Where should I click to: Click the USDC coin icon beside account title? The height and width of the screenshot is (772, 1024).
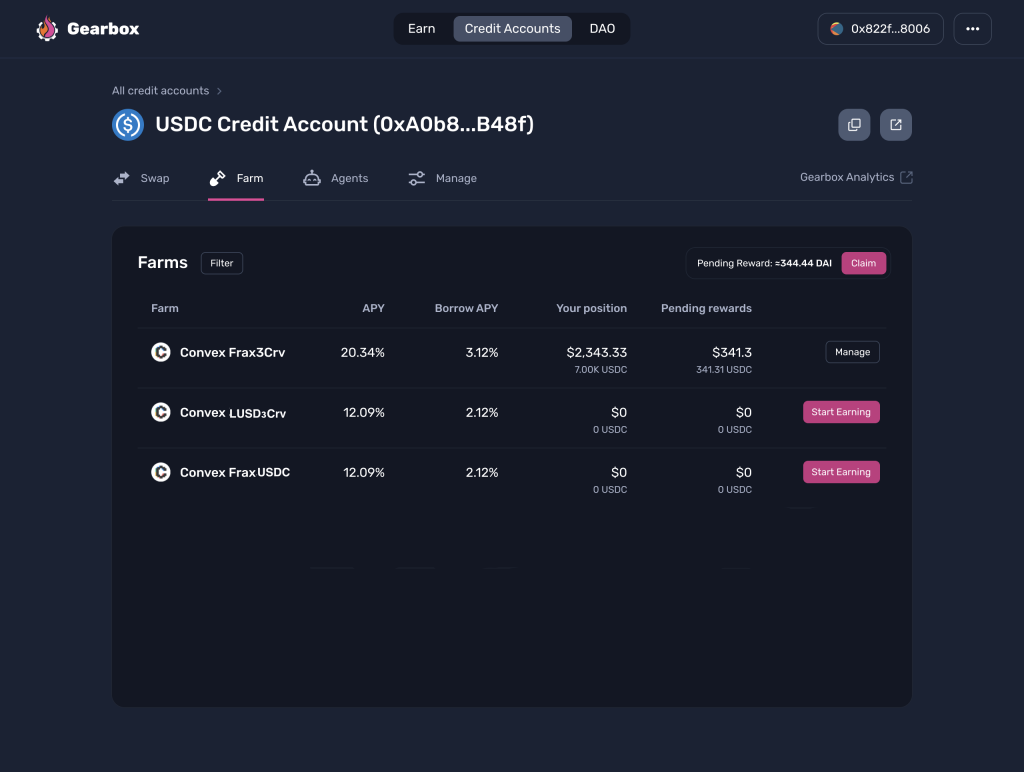pyautogui.click(x=128, y=125)
